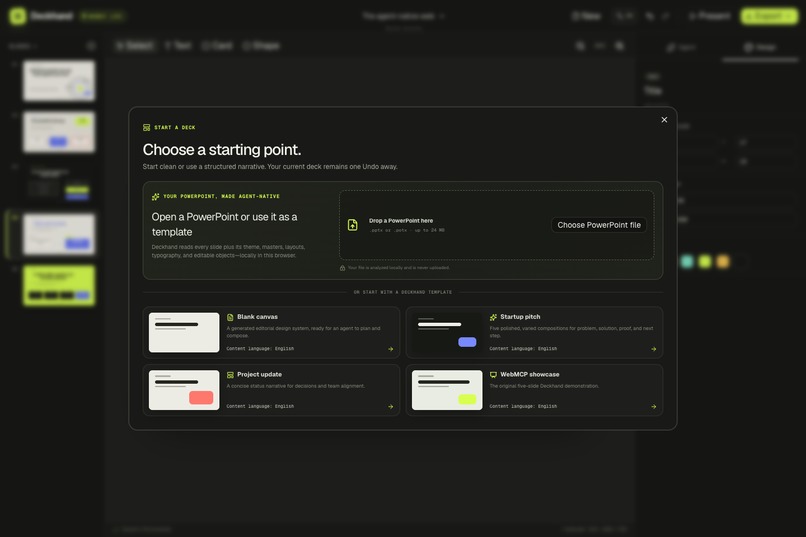Select the Select tool in the editor toolbar

135,46
